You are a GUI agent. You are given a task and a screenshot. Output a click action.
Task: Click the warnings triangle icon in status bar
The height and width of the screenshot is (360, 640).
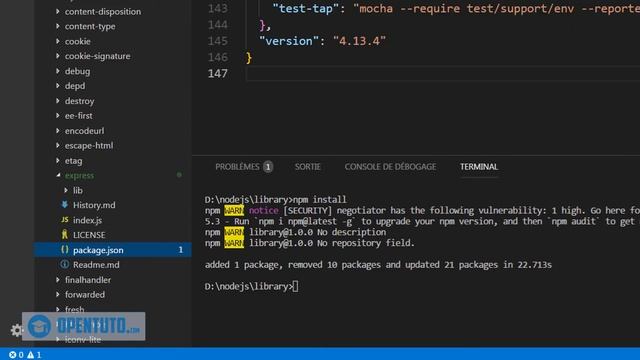pyautogui.click(x=31, y=355)
